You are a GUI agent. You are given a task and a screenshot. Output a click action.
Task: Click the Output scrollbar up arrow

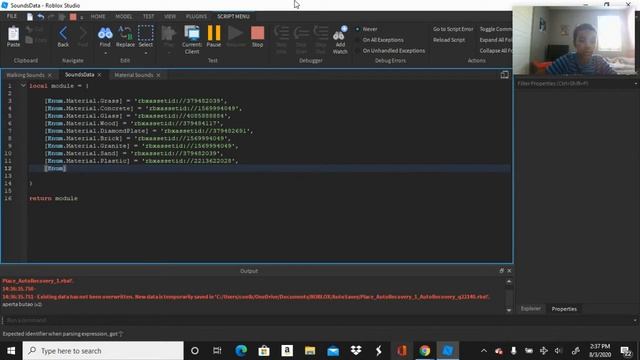[x=509, y=282]
